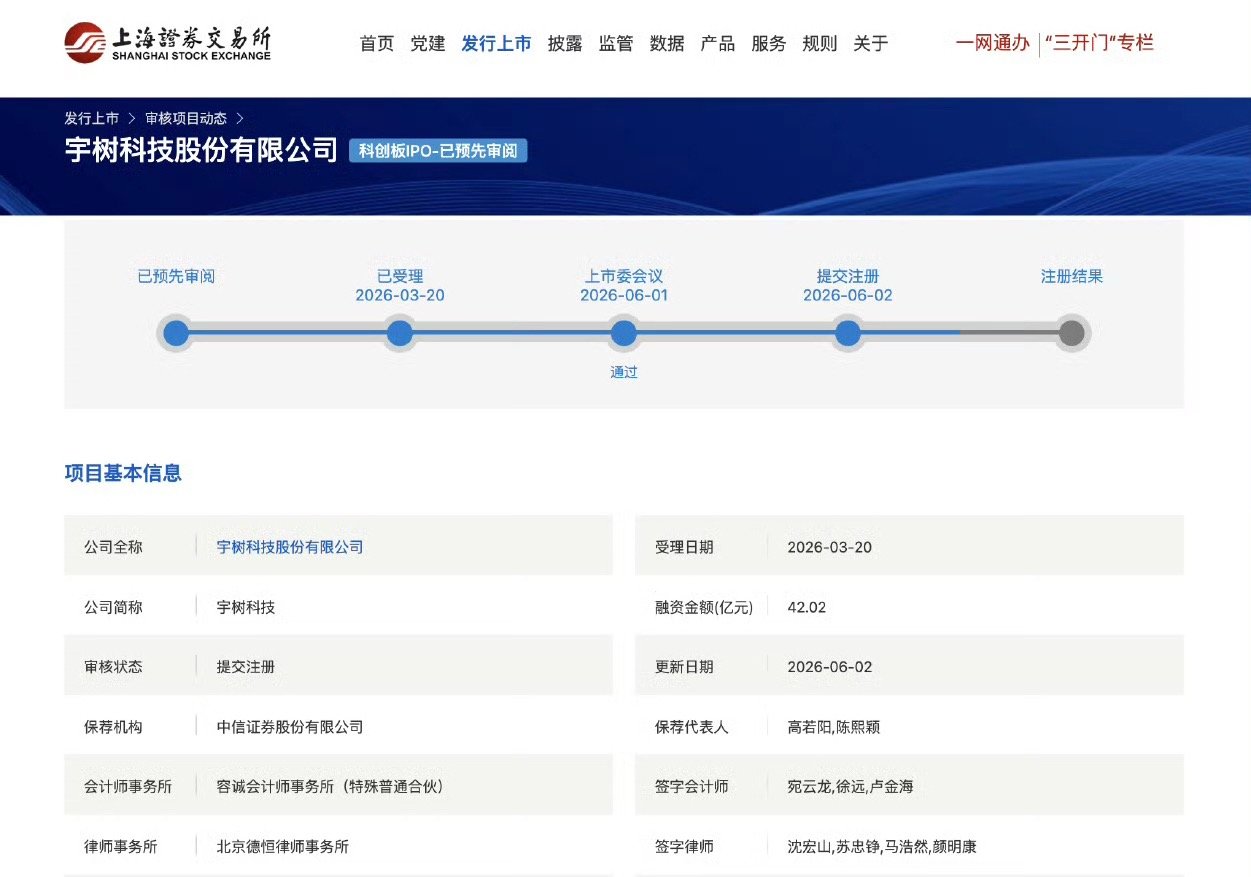The image size is (1251, 877).
Task: Click the 提交注册 2026-06-02 stage label
Action: coord(848,285)
